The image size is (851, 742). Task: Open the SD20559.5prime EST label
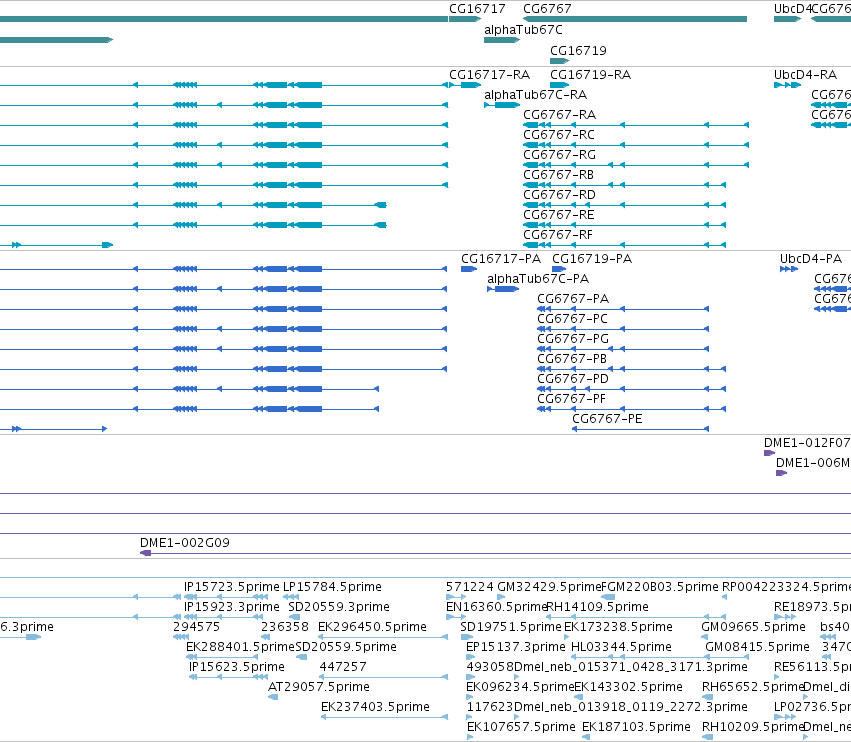click(346, 646)
